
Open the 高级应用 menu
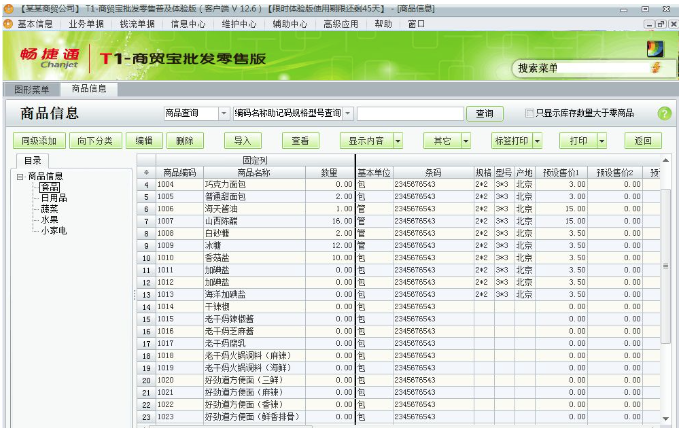point(341,24)
